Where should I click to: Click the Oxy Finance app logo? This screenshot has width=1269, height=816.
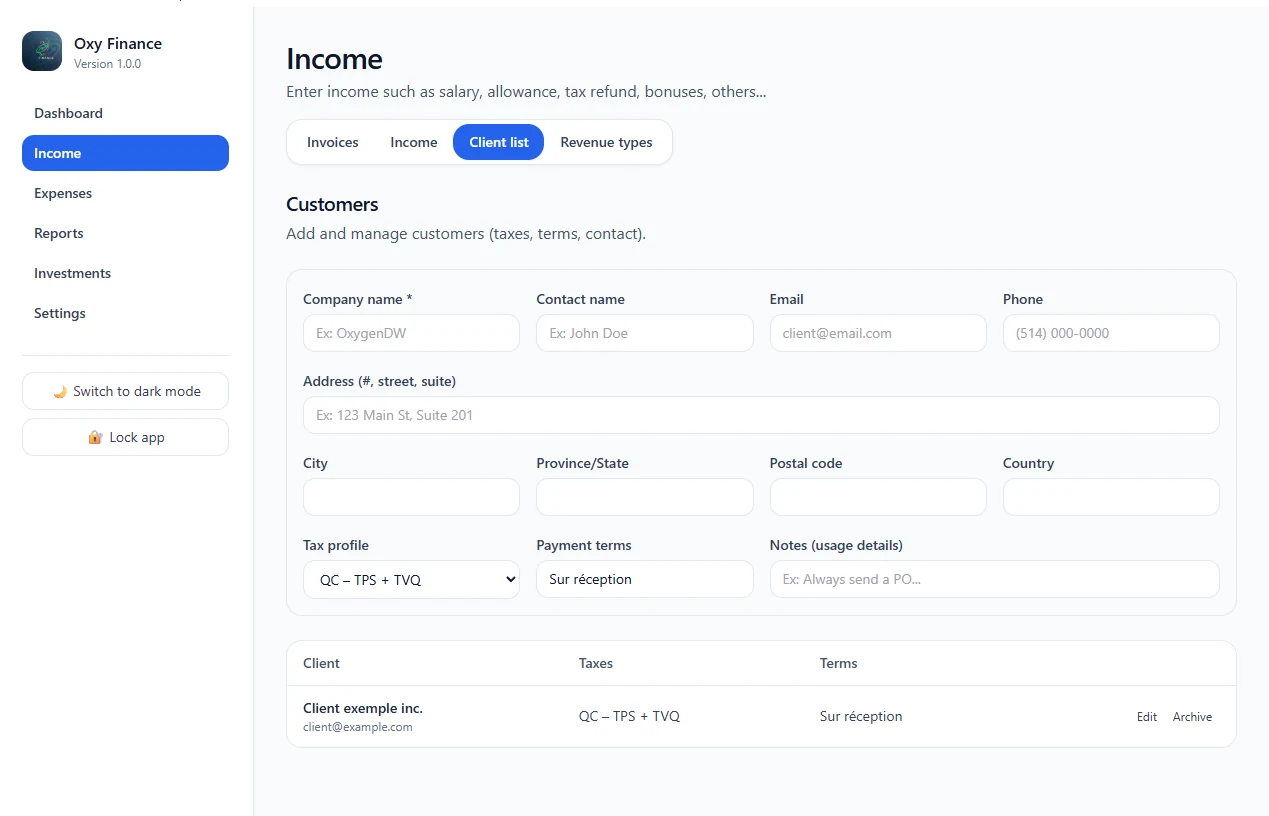point(42,51)
